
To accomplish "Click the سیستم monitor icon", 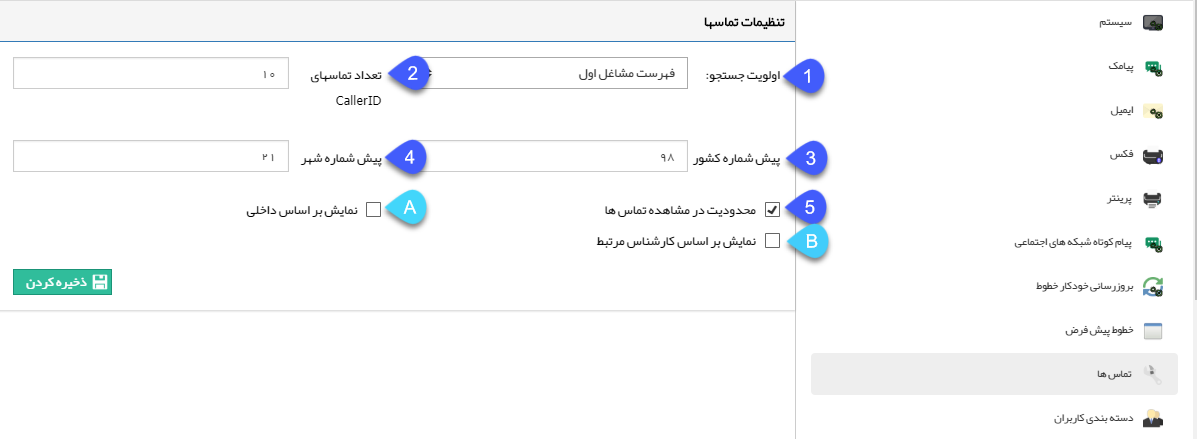I will 1152,23.
